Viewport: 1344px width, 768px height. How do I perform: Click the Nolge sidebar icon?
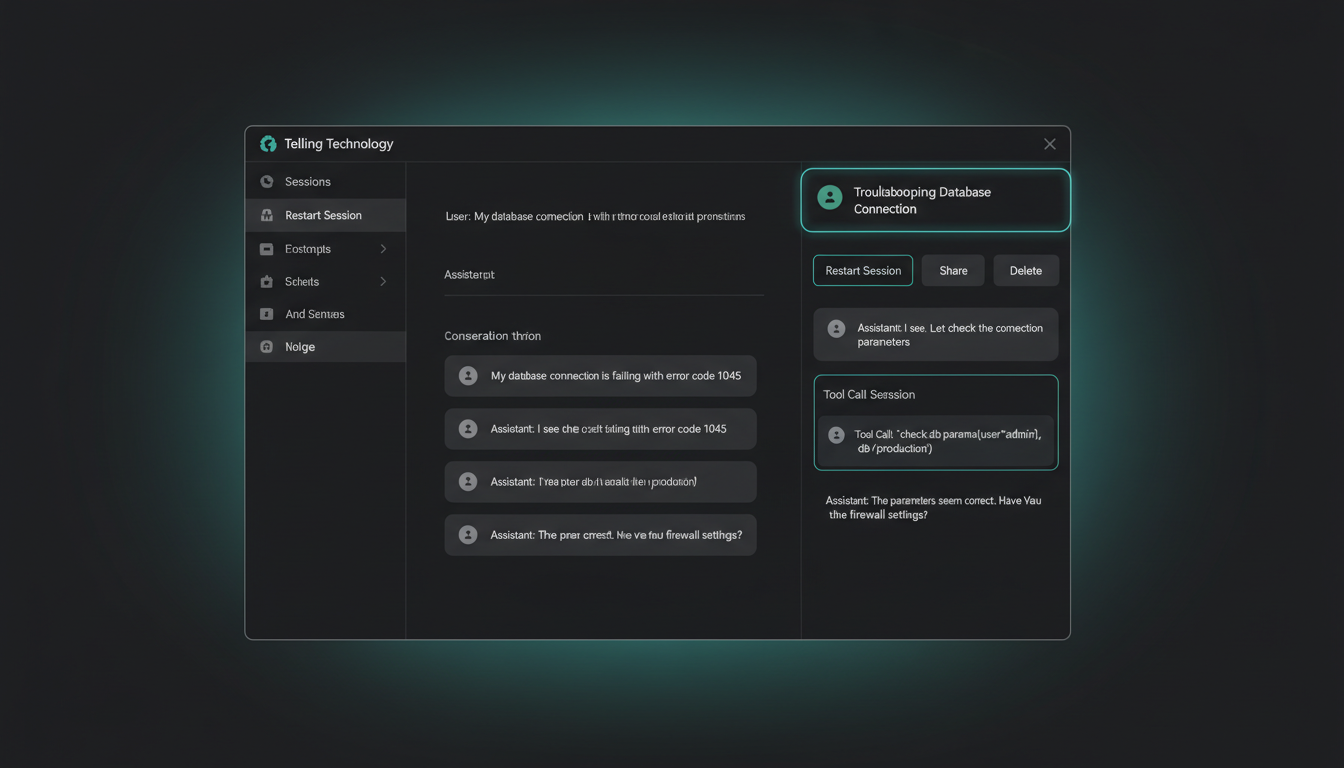tap(266, 347)
